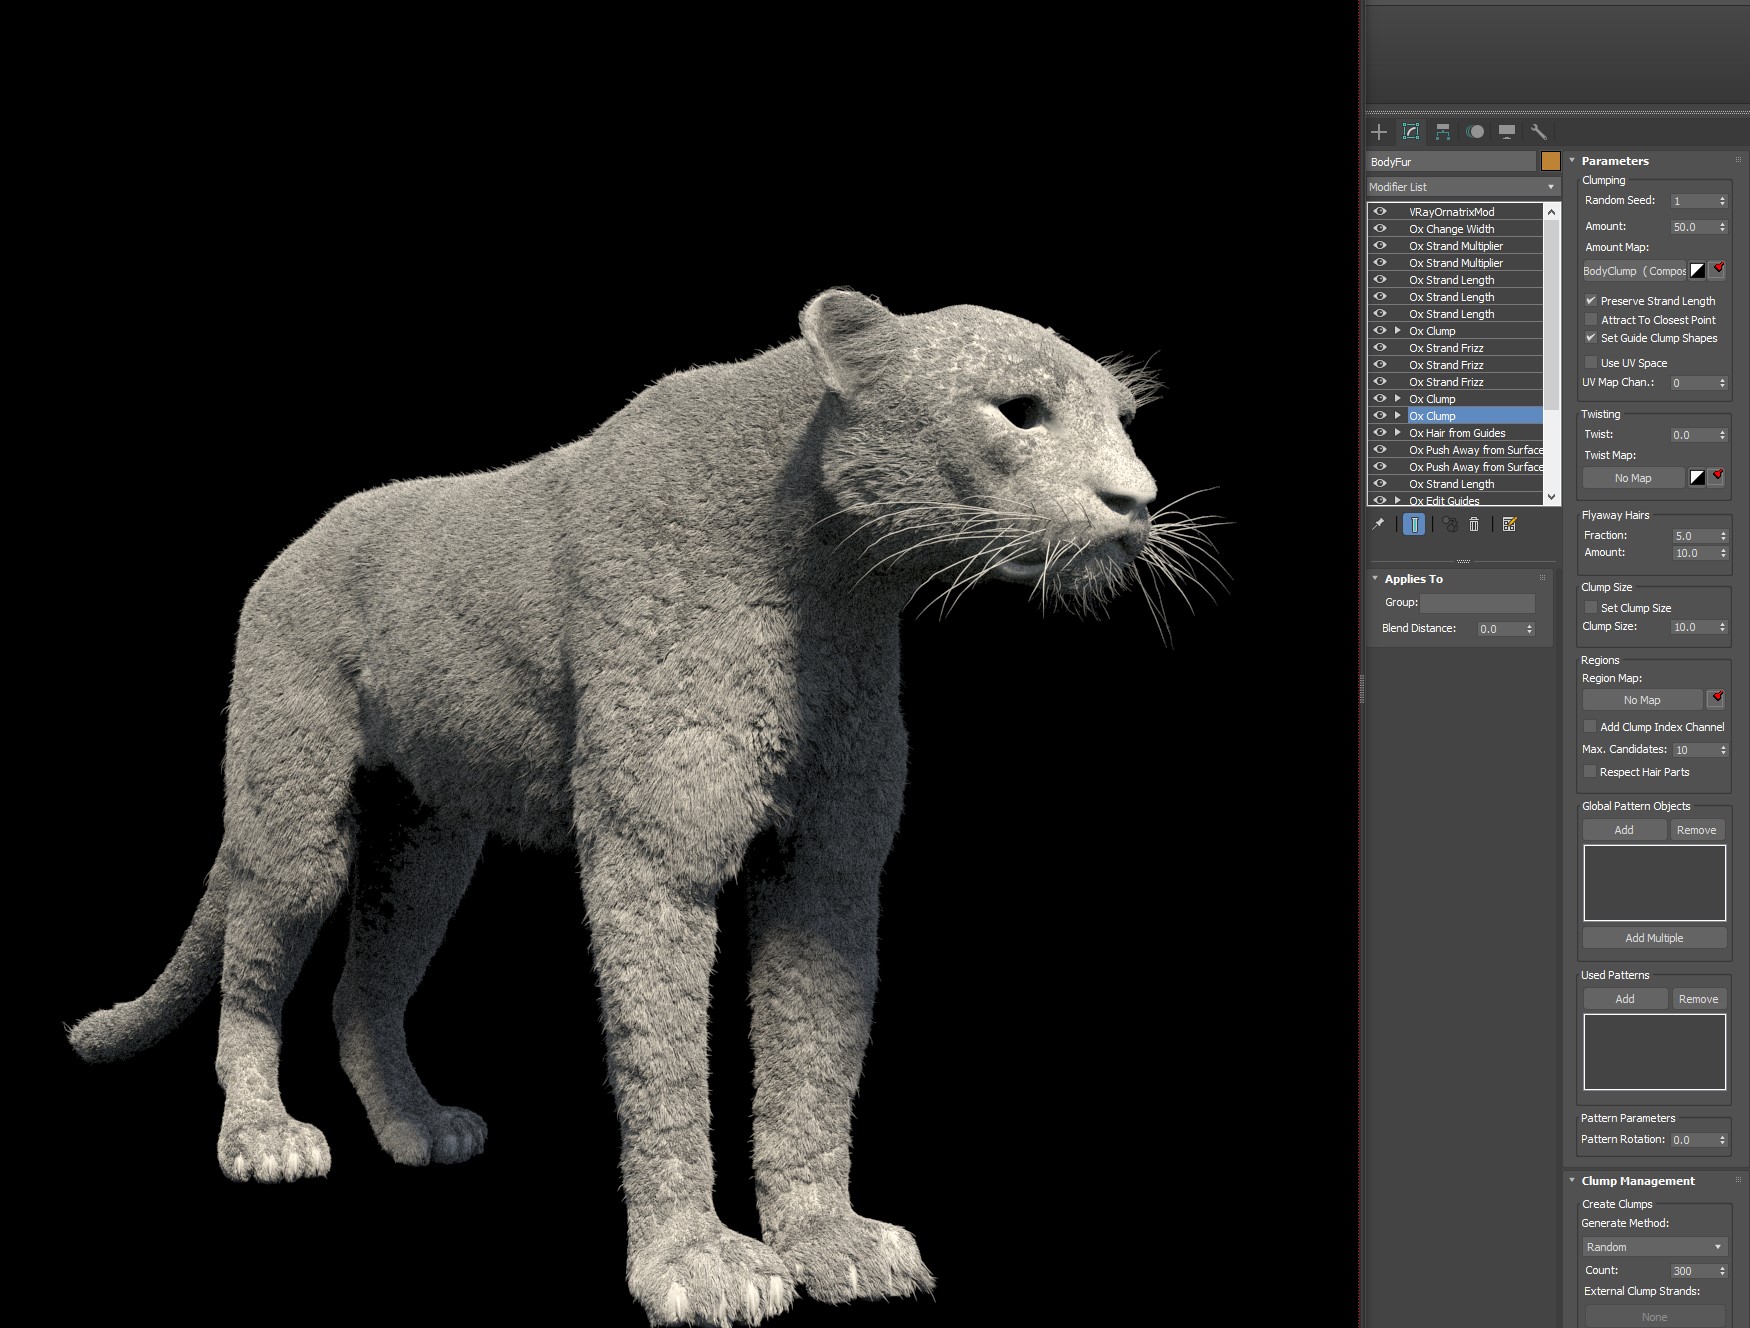Uncheck Preserve Strand Length

pos(1591,300)
